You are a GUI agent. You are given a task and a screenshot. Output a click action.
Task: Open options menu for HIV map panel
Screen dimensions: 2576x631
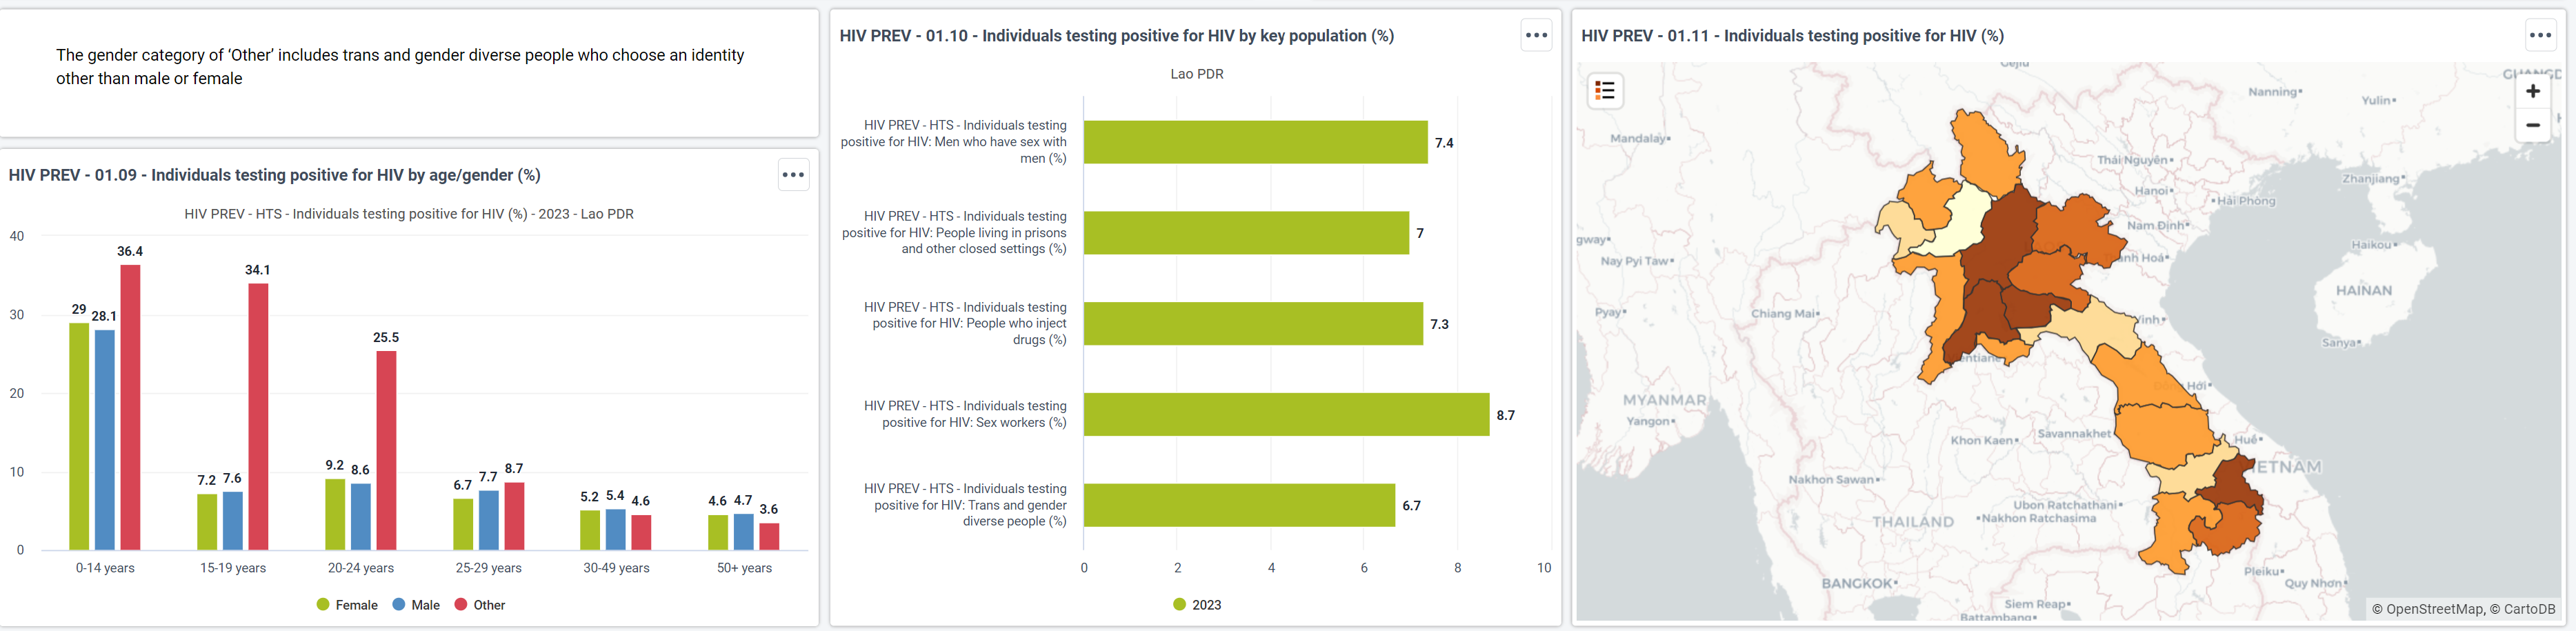(2540, 35)
